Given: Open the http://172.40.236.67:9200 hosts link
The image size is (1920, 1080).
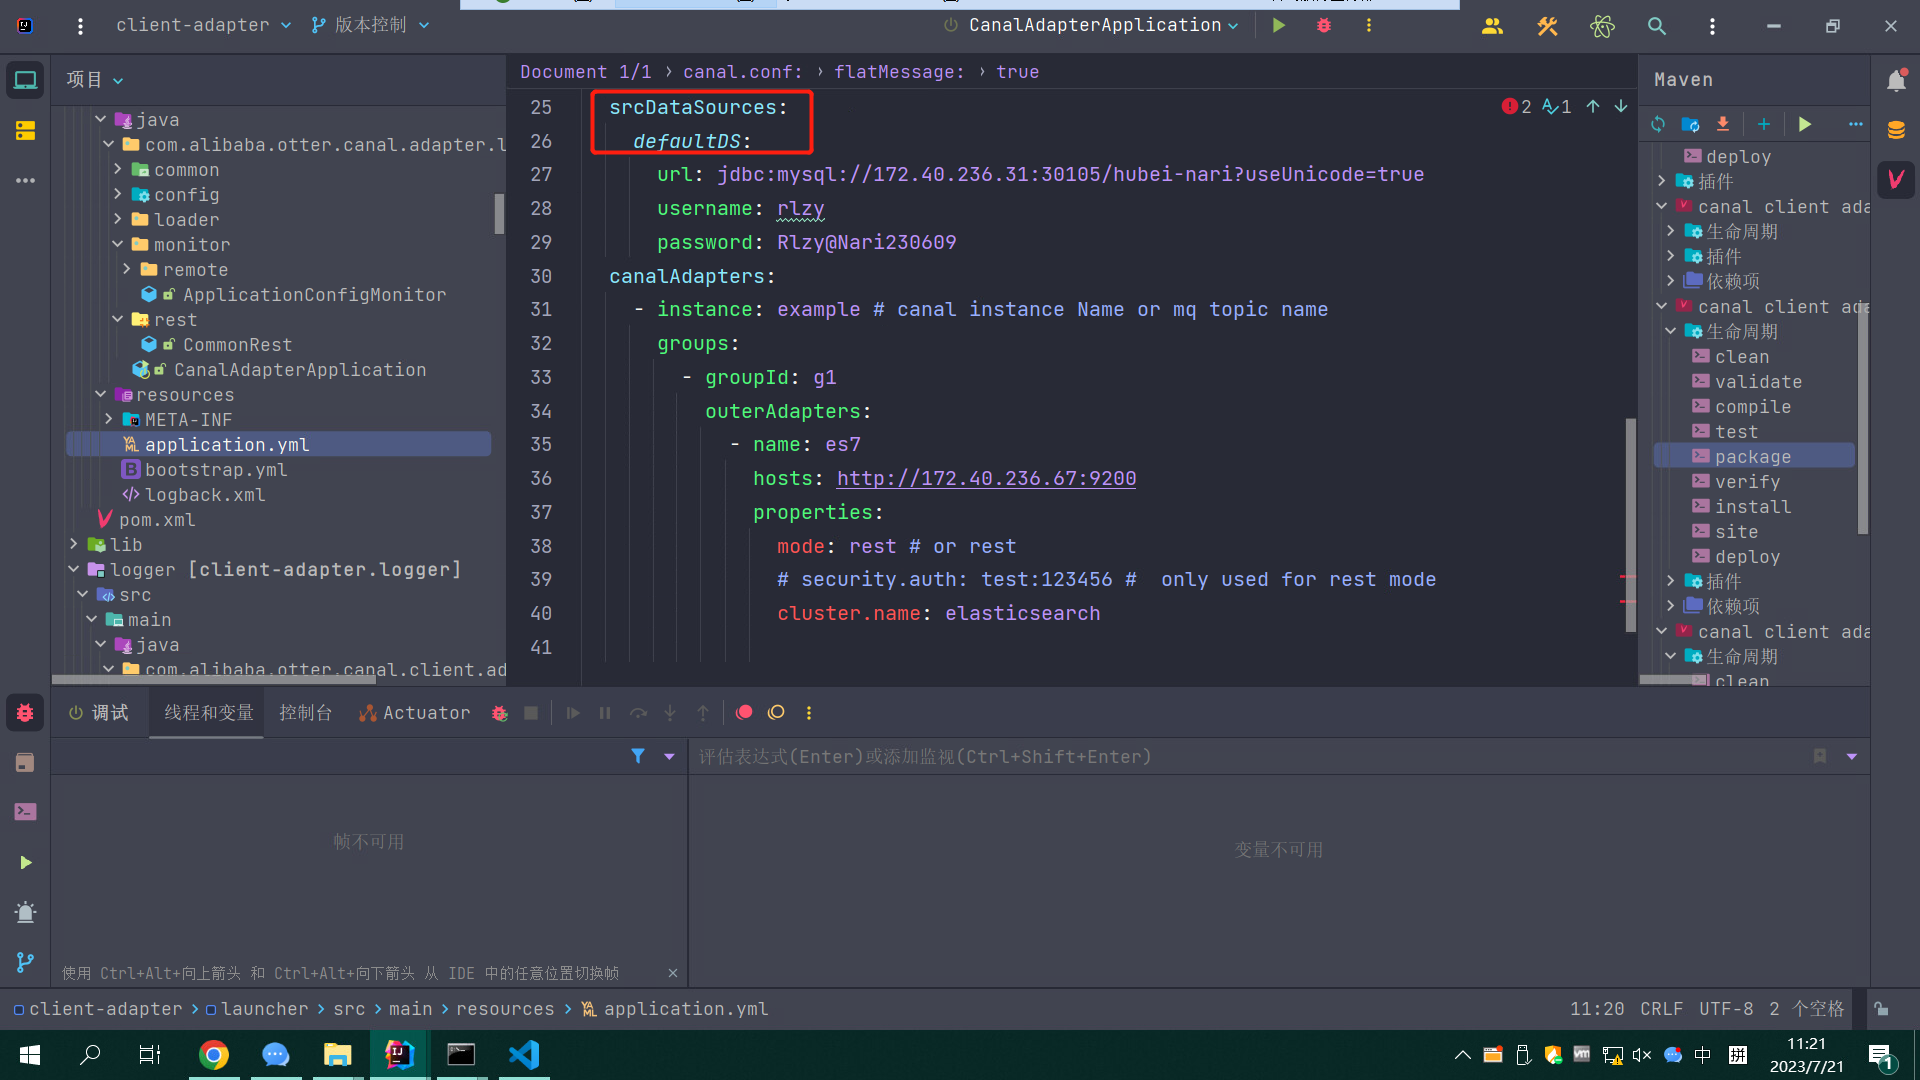Looking at the screenshot, I should tap(985, 478).
